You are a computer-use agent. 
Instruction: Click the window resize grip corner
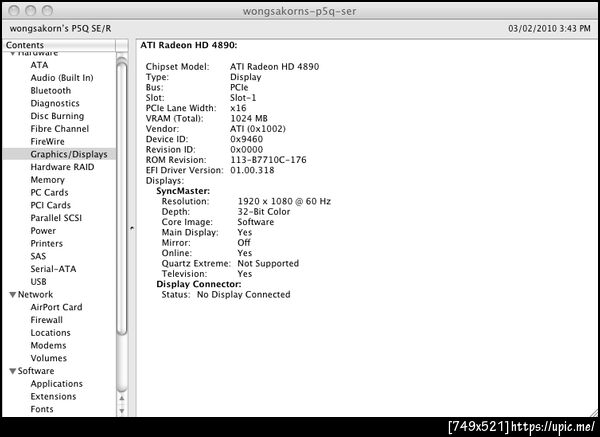click(594, 413)
